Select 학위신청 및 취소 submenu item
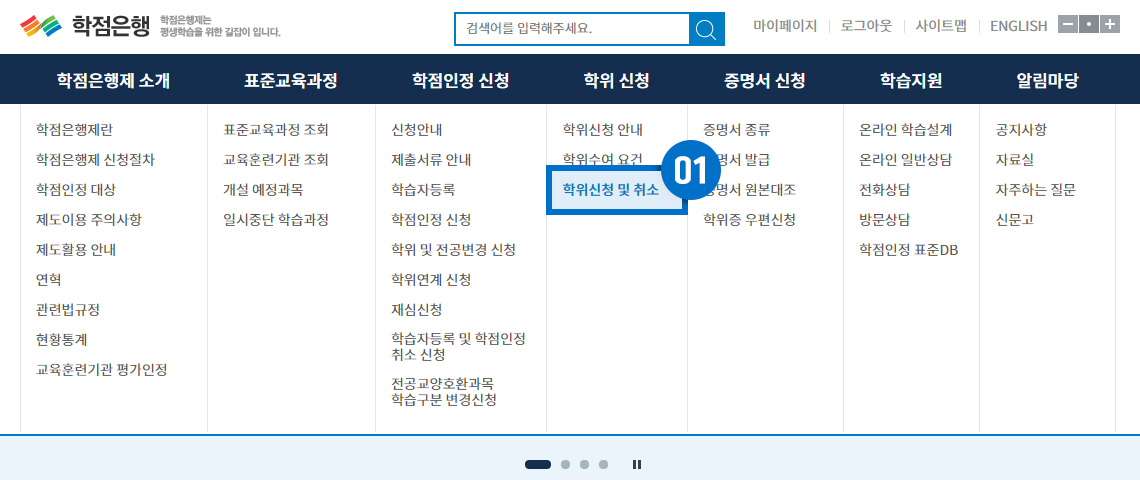Viewport: 1140px width, 480px height. 610,190
